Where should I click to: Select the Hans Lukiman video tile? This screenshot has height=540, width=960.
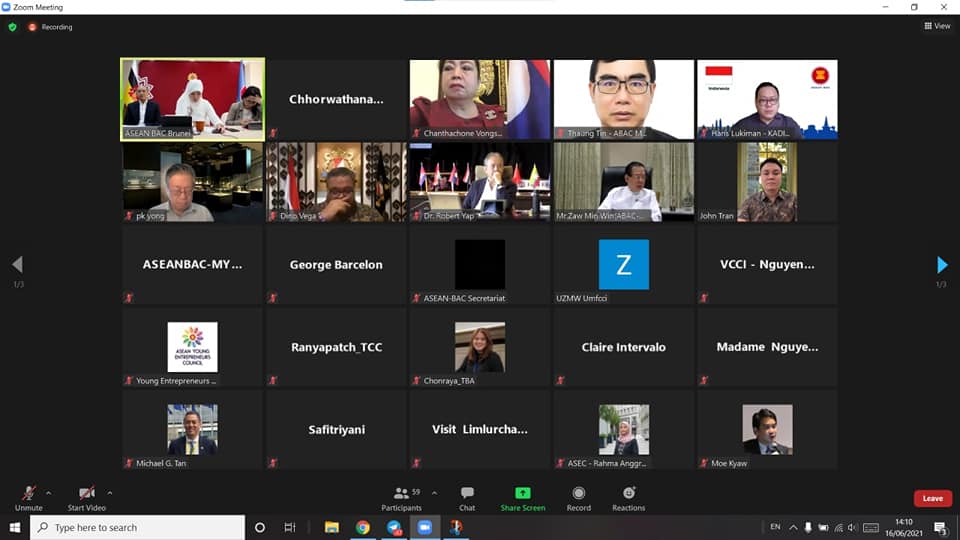pos(767,99)
